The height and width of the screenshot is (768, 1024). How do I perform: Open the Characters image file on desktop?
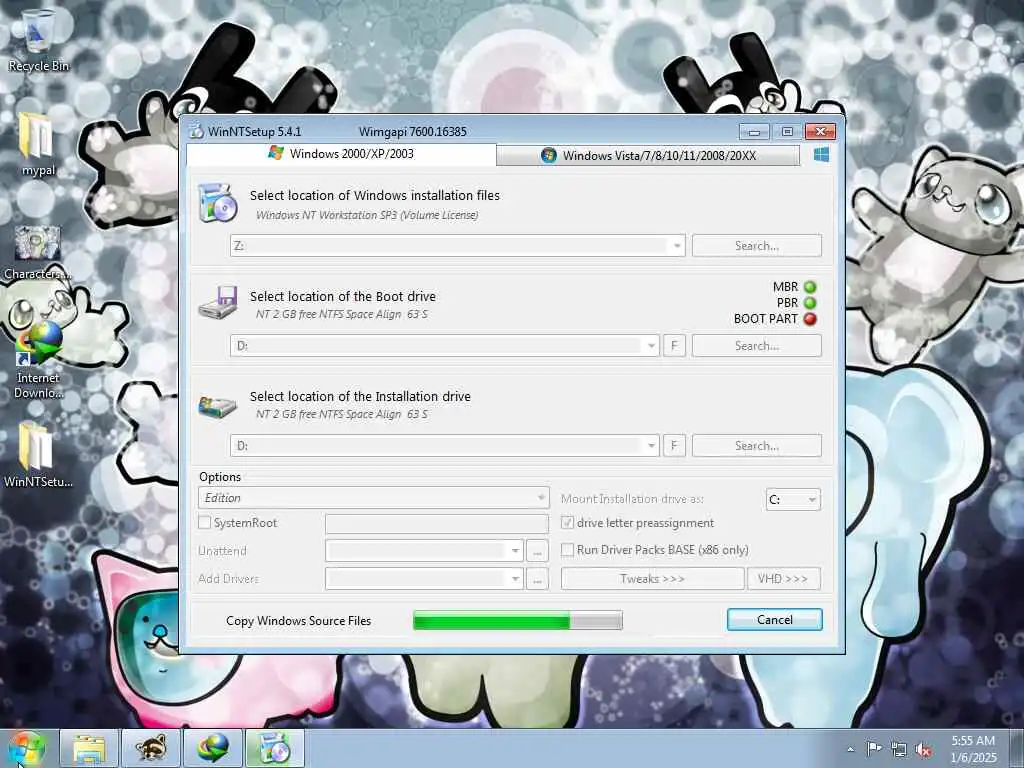pyautogui.click(x=37, y=253)
